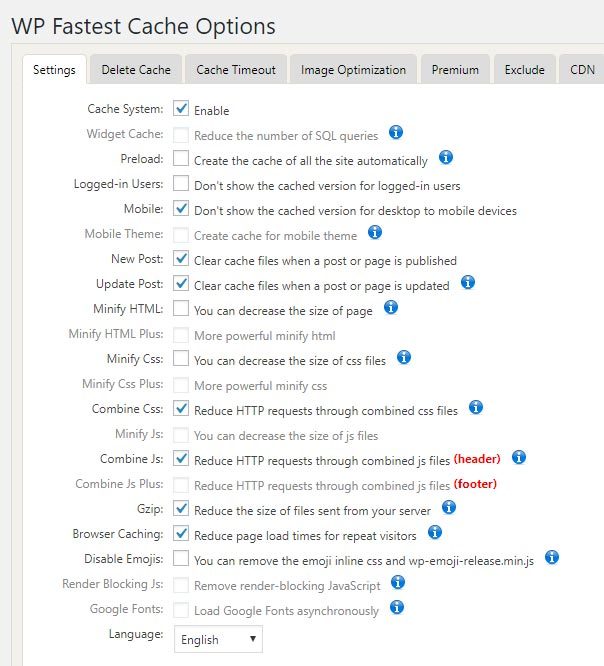
Task: Uncheck the Combine Js checkbox
Action: 181,458
